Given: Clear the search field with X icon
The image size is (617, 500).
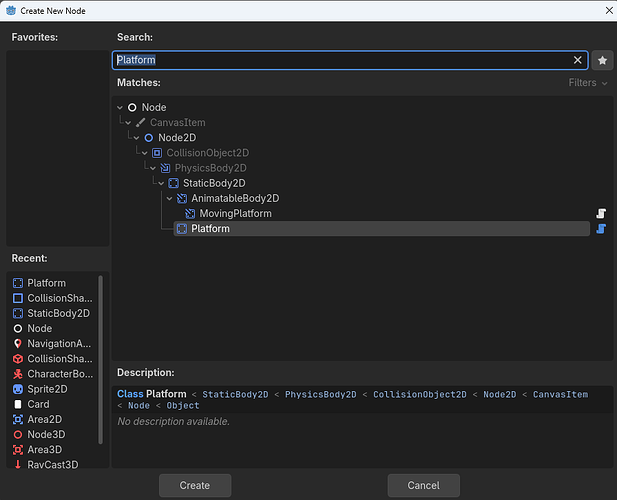Looking at the screenshot, I should (577, 60).
